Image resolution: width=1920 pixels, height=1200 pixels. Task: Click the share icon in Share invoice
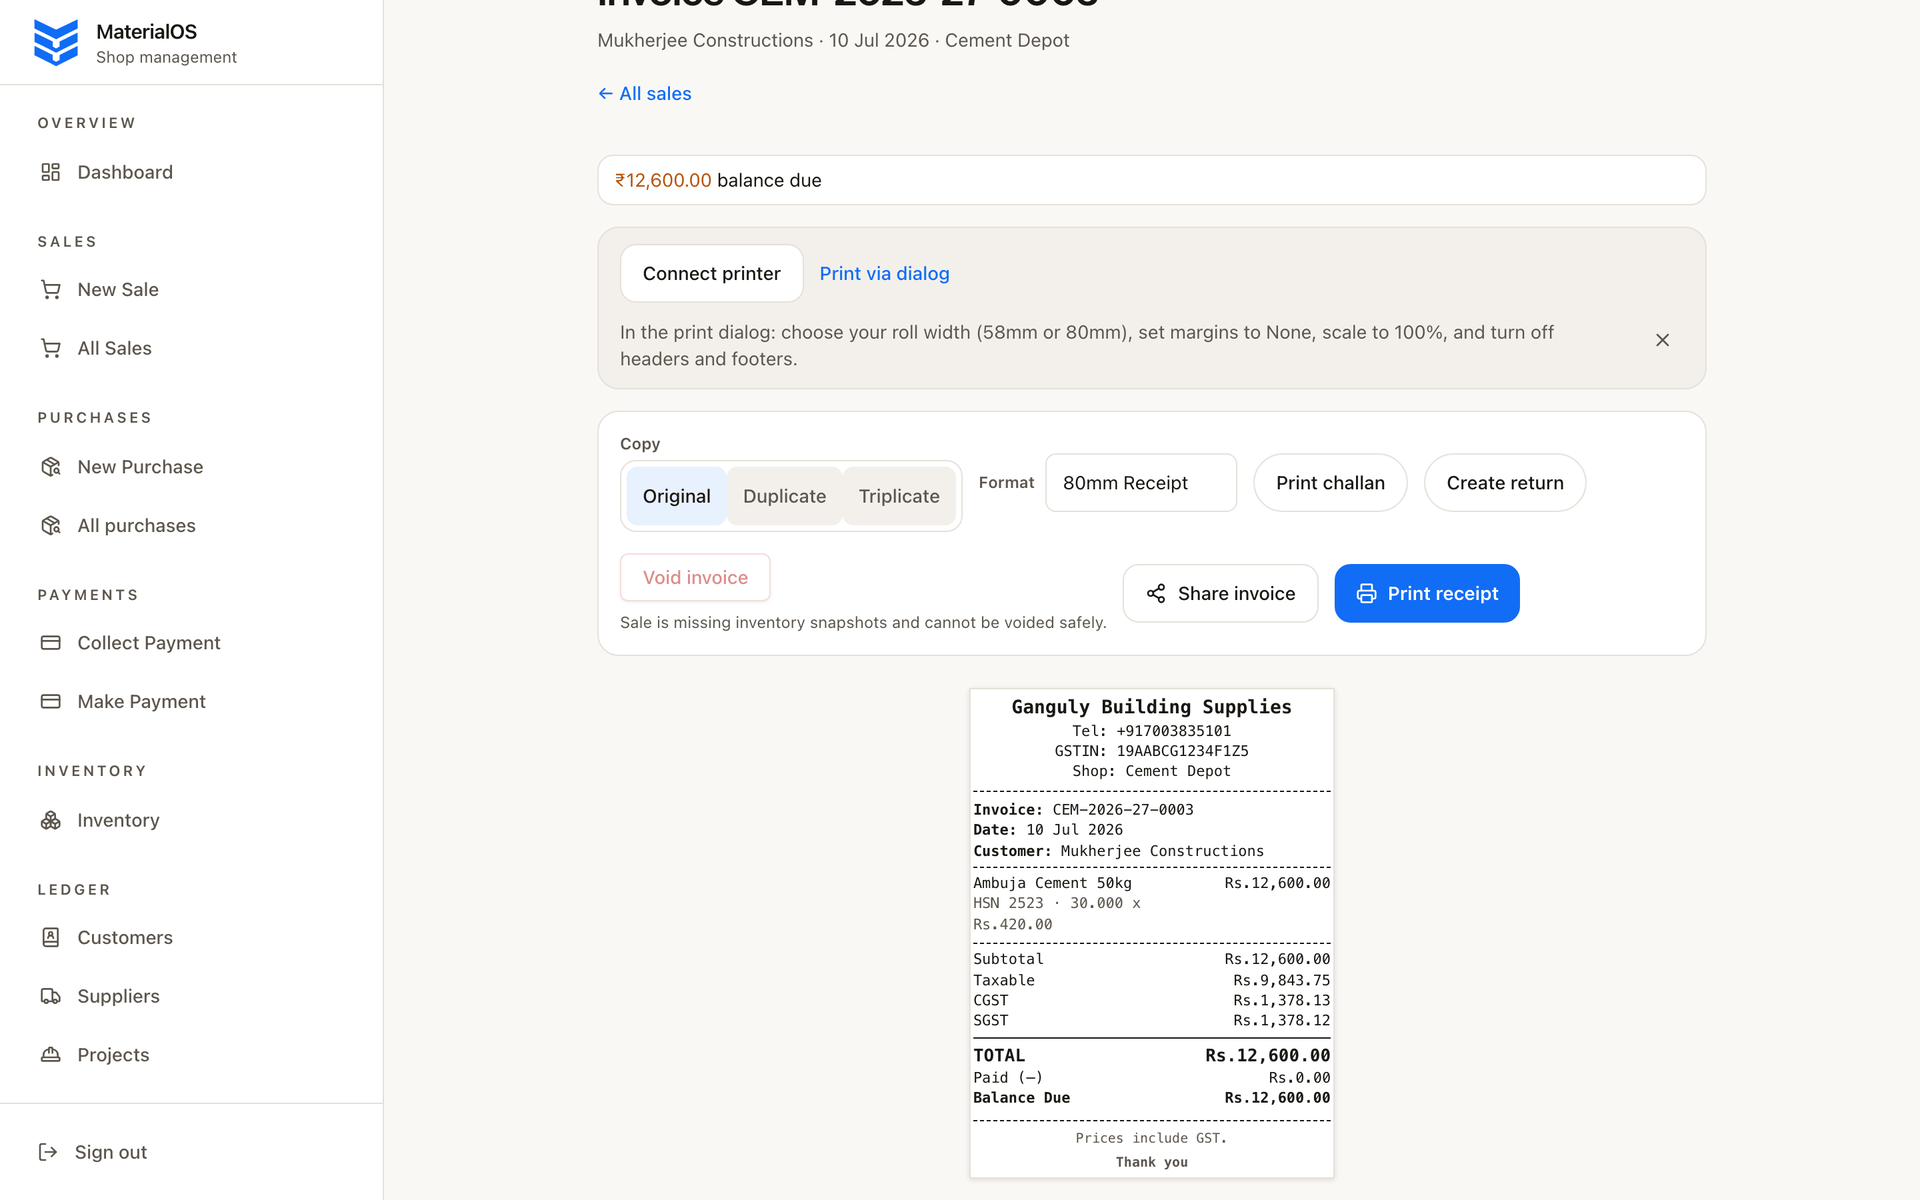pyautogui.click(x=1156, y=594)
